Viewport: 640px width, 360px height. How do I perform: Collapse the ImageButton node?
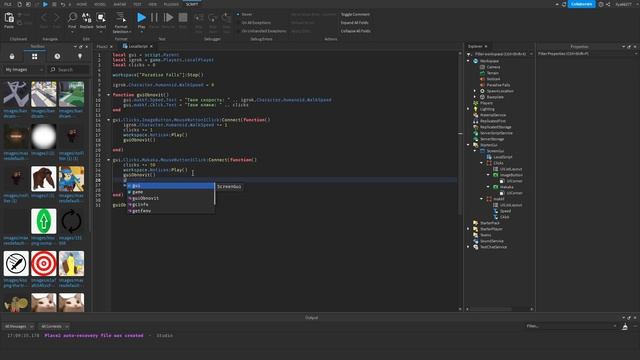[x=488, y=175]
